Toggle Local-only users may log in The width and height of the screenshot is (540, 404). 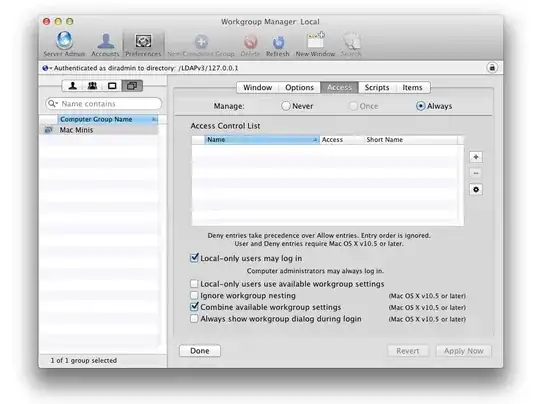(x=194, y=258)
